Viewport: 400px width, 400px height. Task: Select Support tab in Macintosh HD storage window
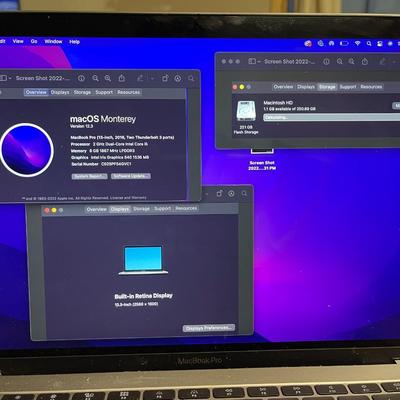[x=348, y=87]
